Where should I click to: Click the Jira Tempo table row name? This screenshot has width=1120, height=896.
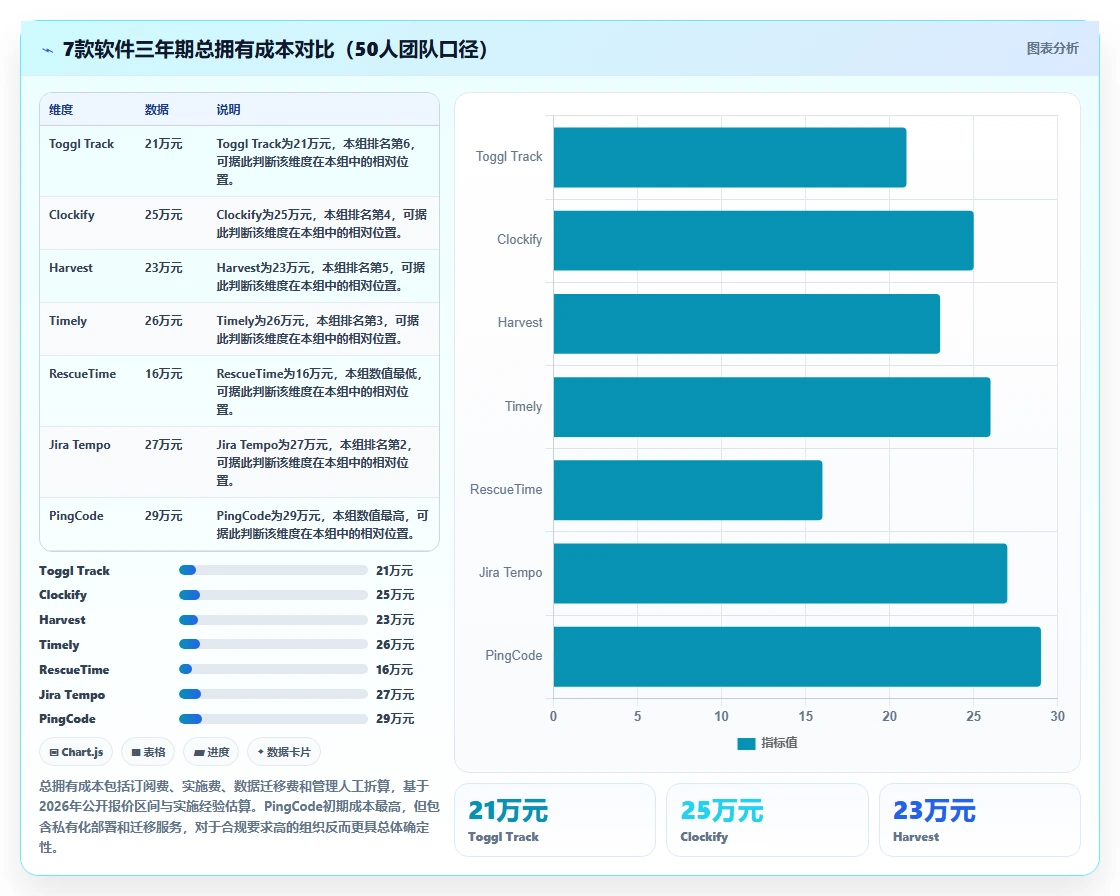point(79,444)
